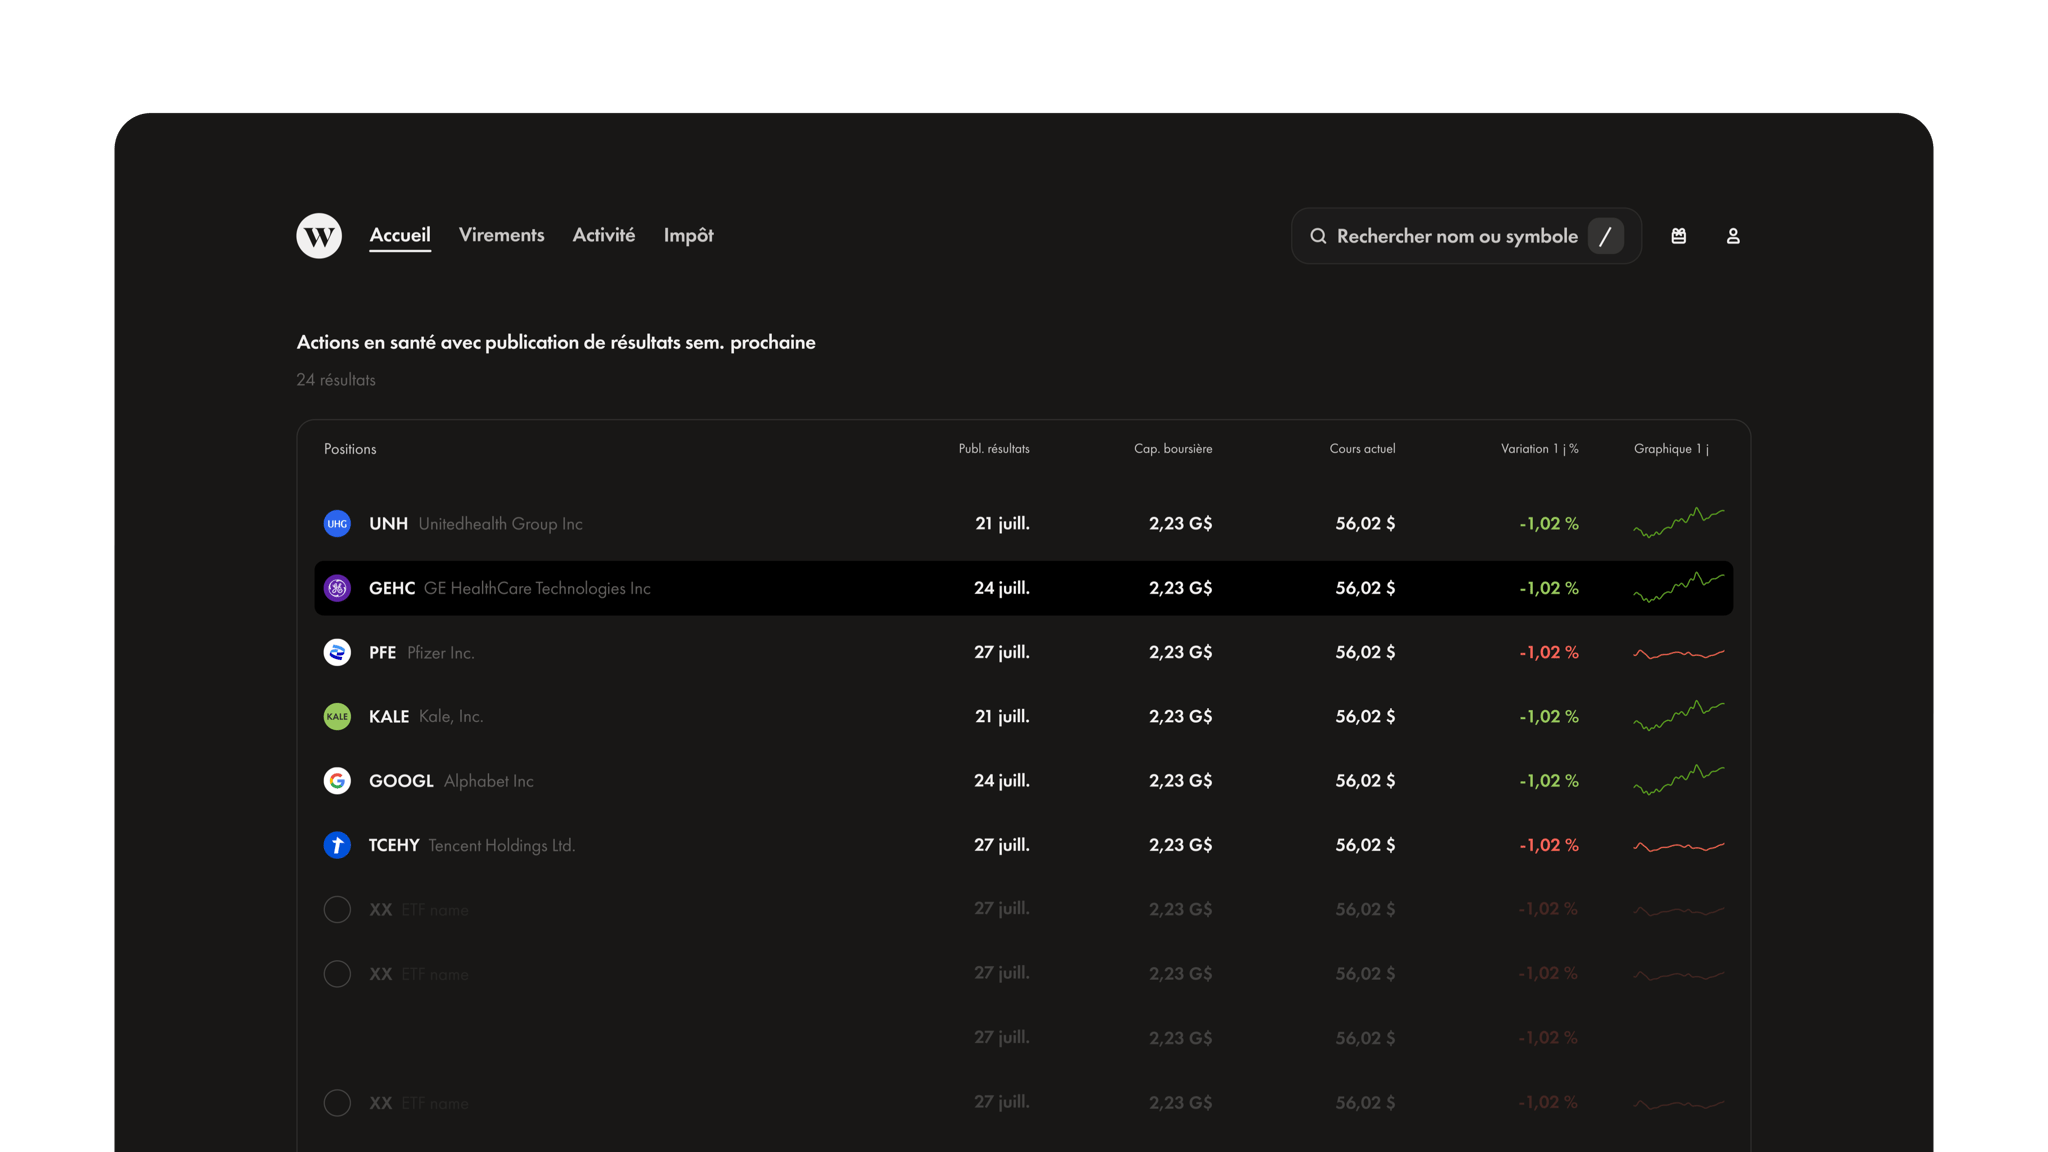Open the TCEHY red sparkline chart
Viewport: 2048px width, 1152px height.
[1678, 846]
